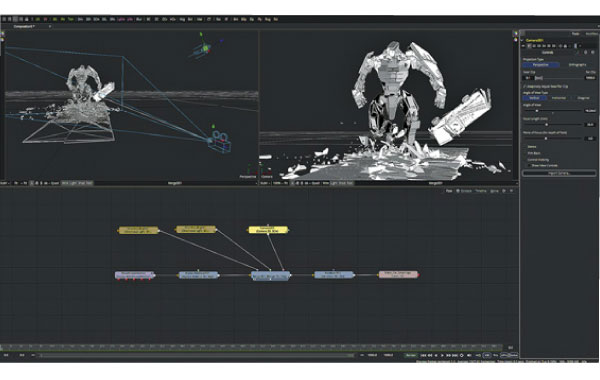Step forward one frame
600x380 pixels.
point(448,356)
